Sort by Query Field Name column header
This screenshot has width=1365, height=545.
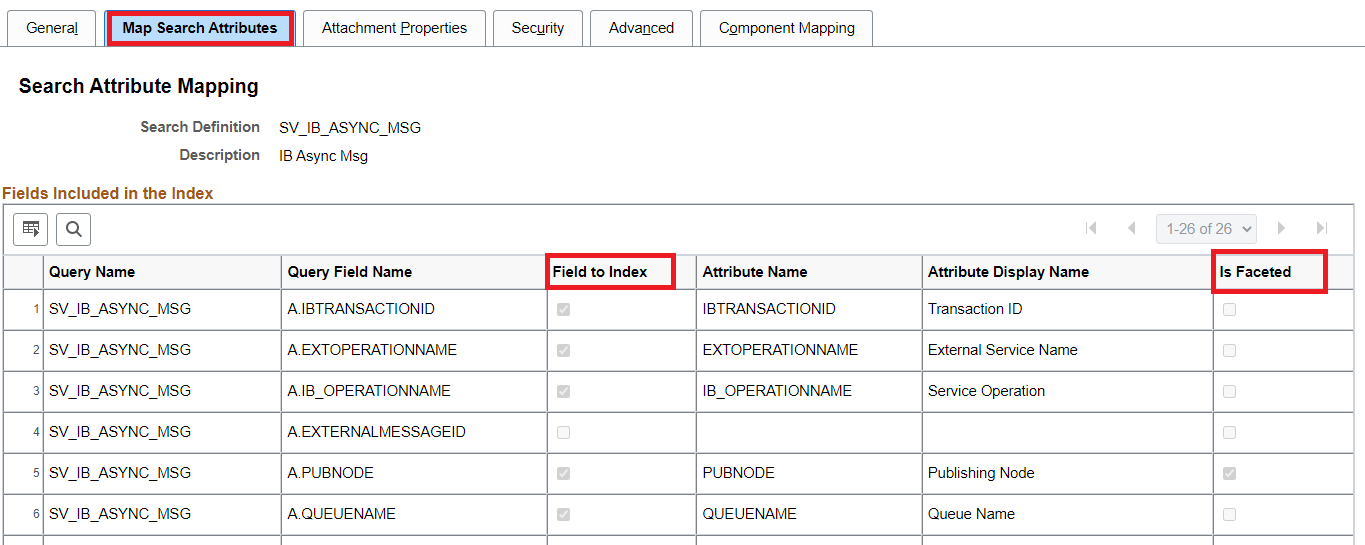pos(350,272)
